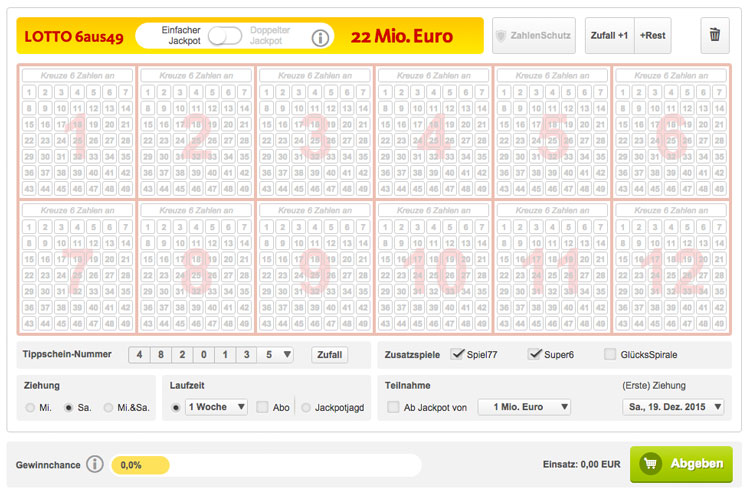Open the jackpot info icon in the yellow banner
This screenshot has height=494, width=750.
320,38
